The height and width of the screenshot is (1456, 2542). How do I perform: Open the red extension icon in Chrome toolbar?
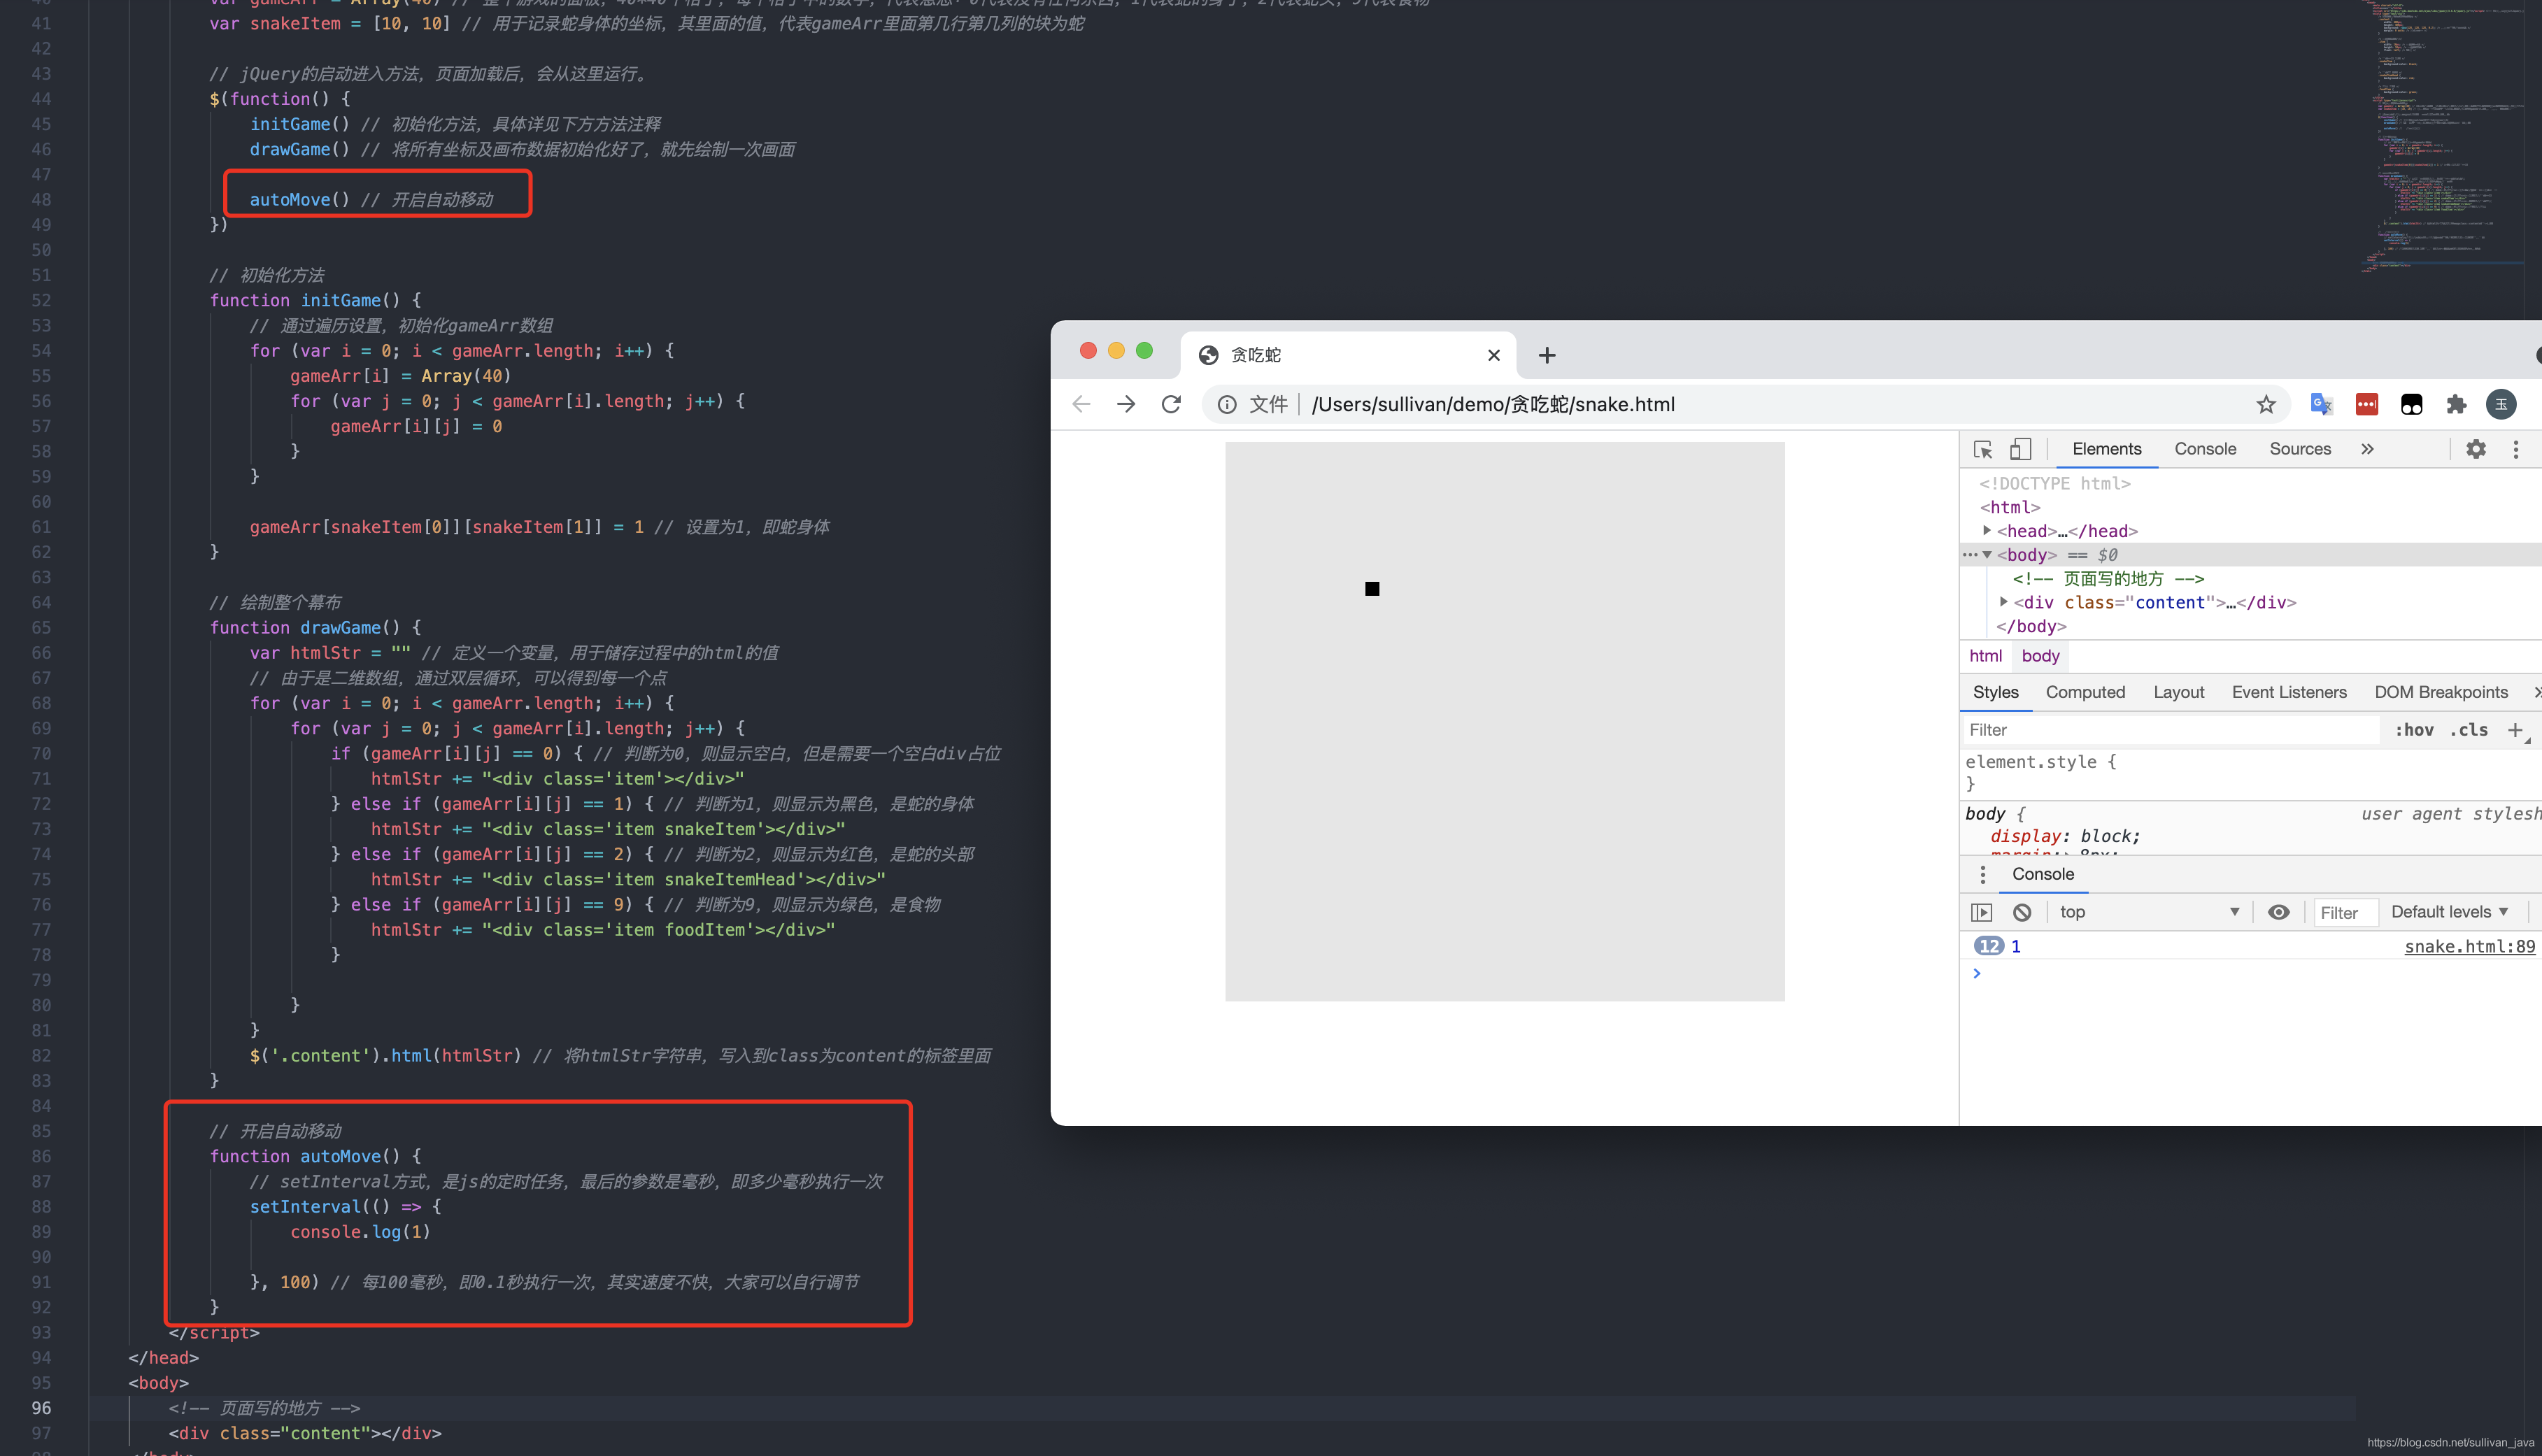coord(2367,404)
